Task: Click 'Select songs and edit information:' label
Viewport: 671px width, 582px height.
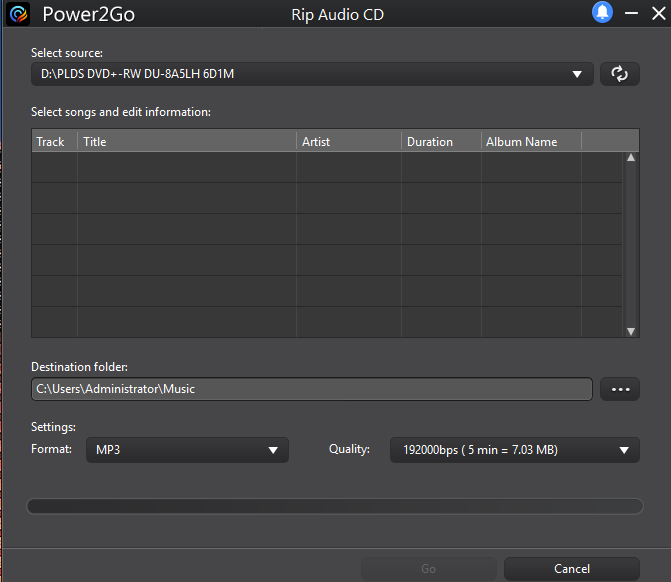Action: point(121,112)
